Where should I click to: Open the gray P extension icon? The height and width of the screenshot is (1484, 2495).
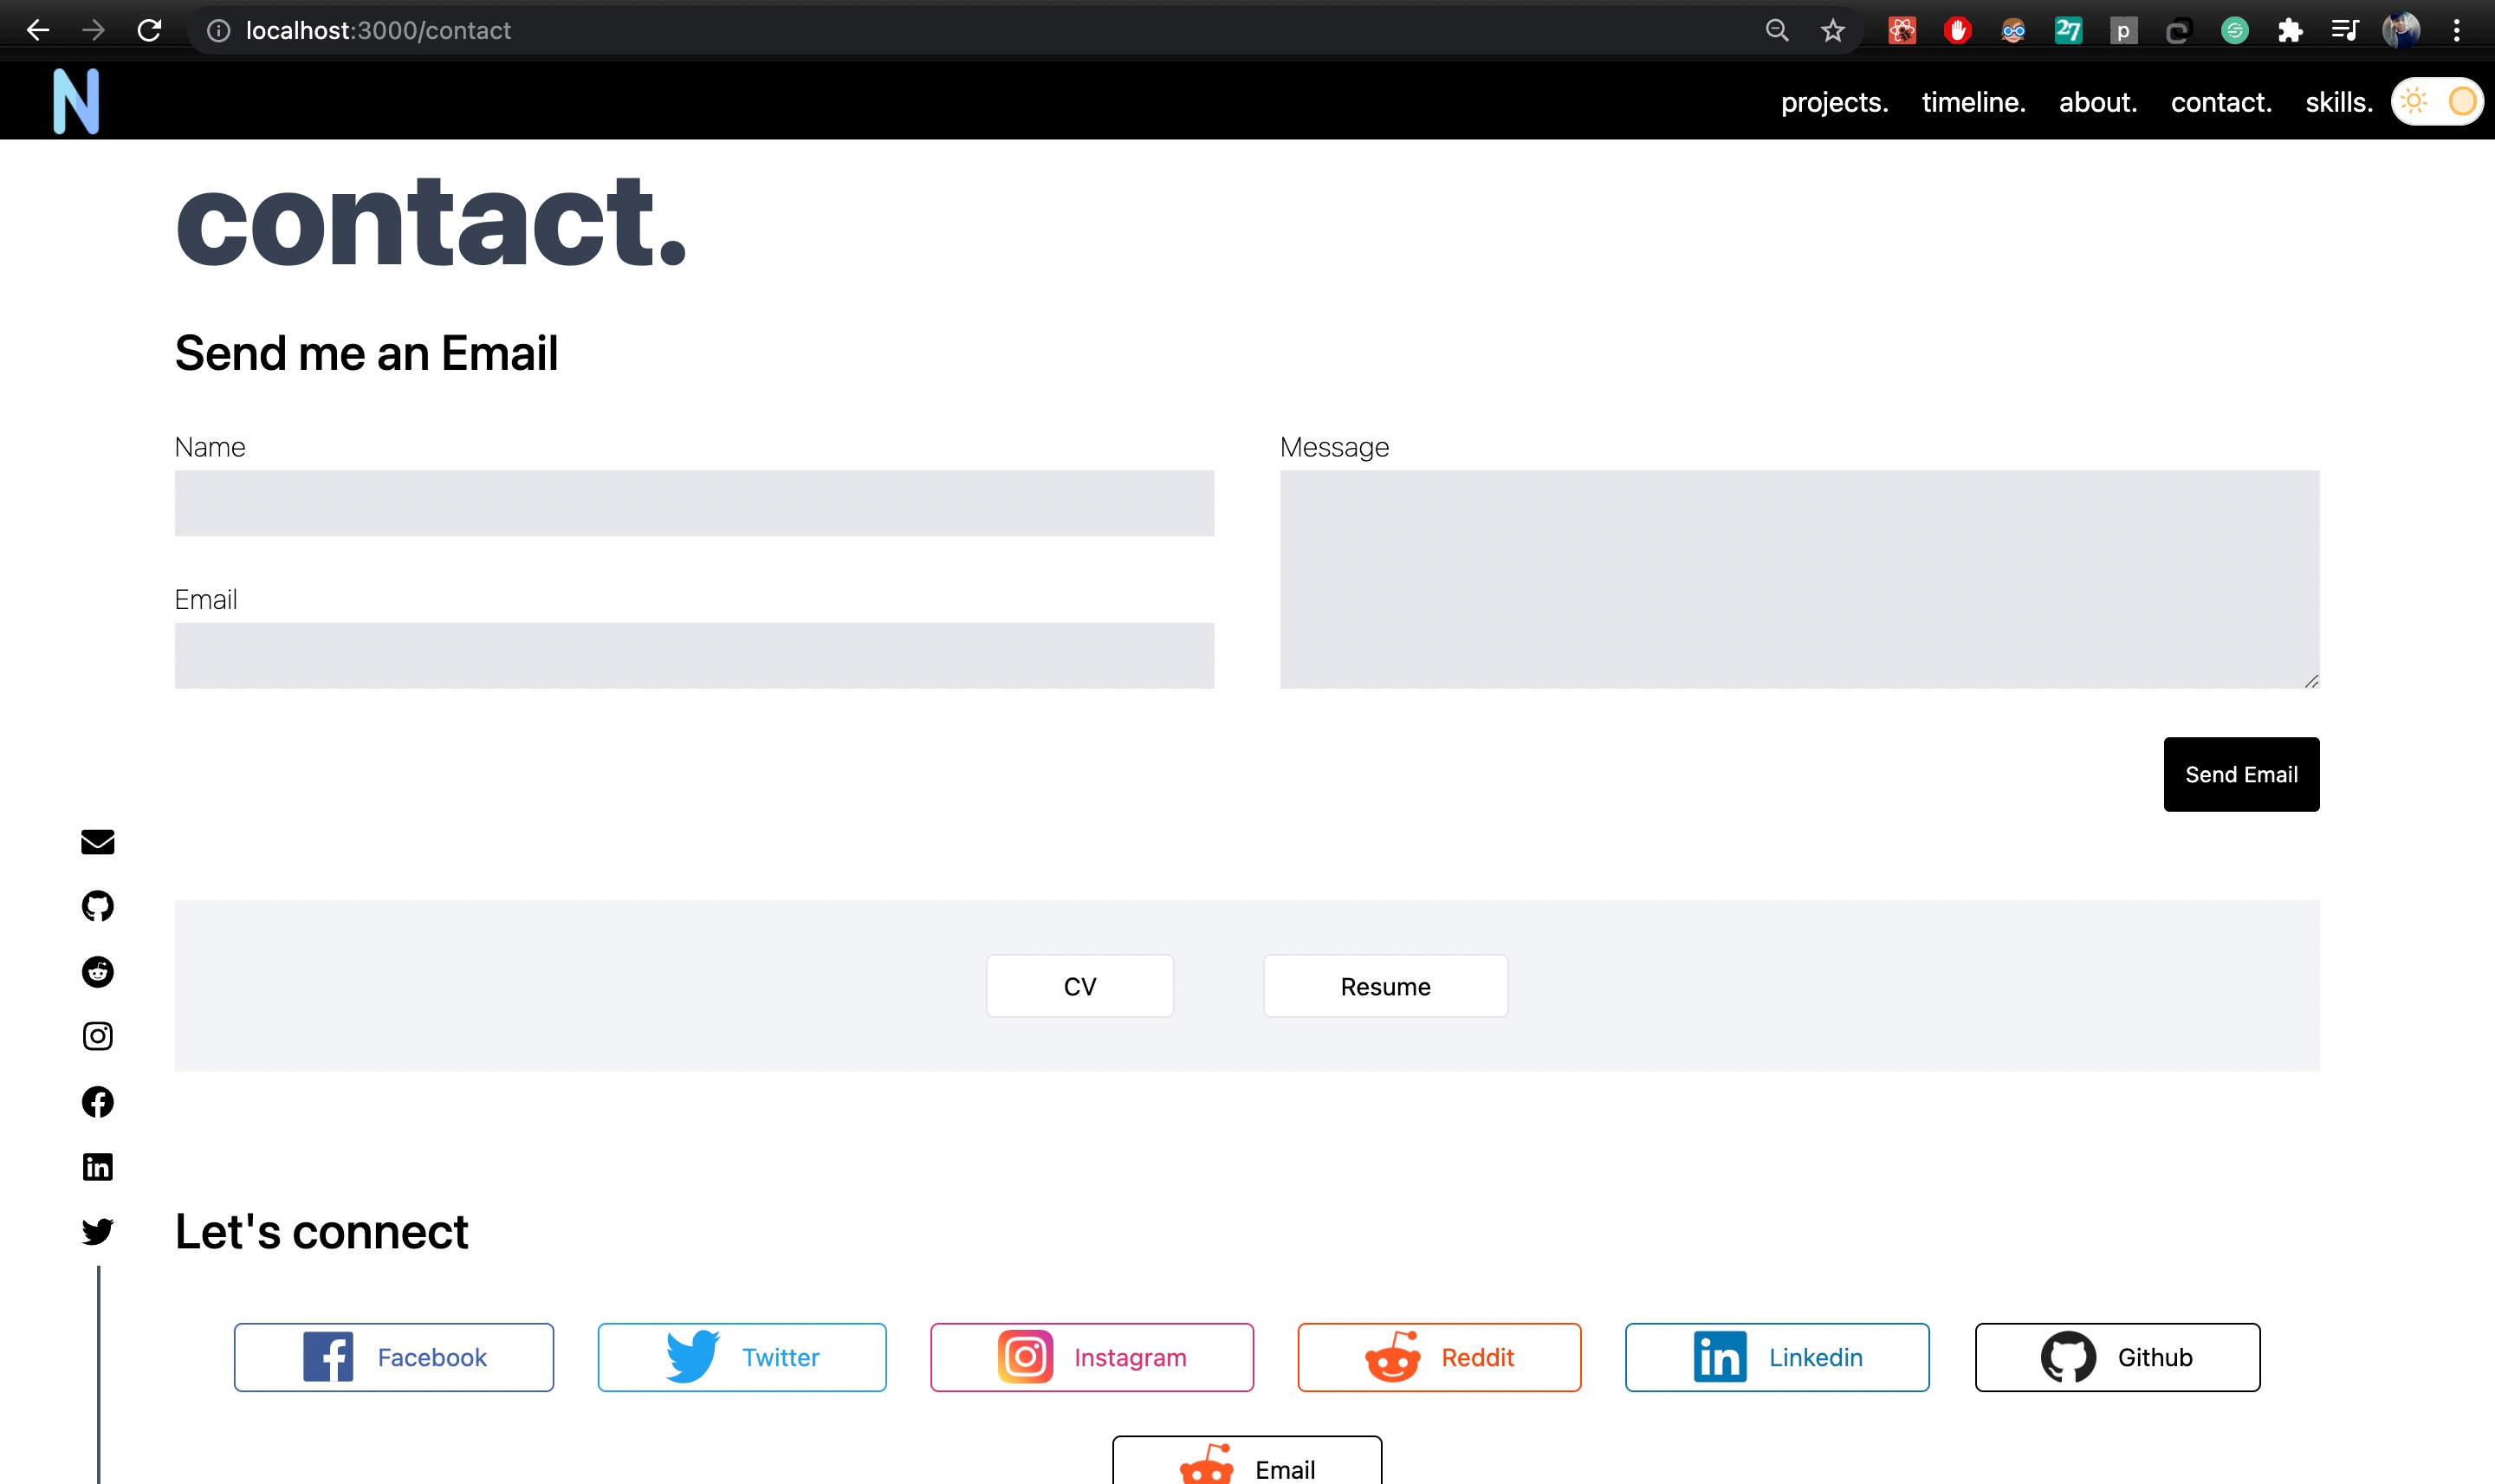(2123, 31)
